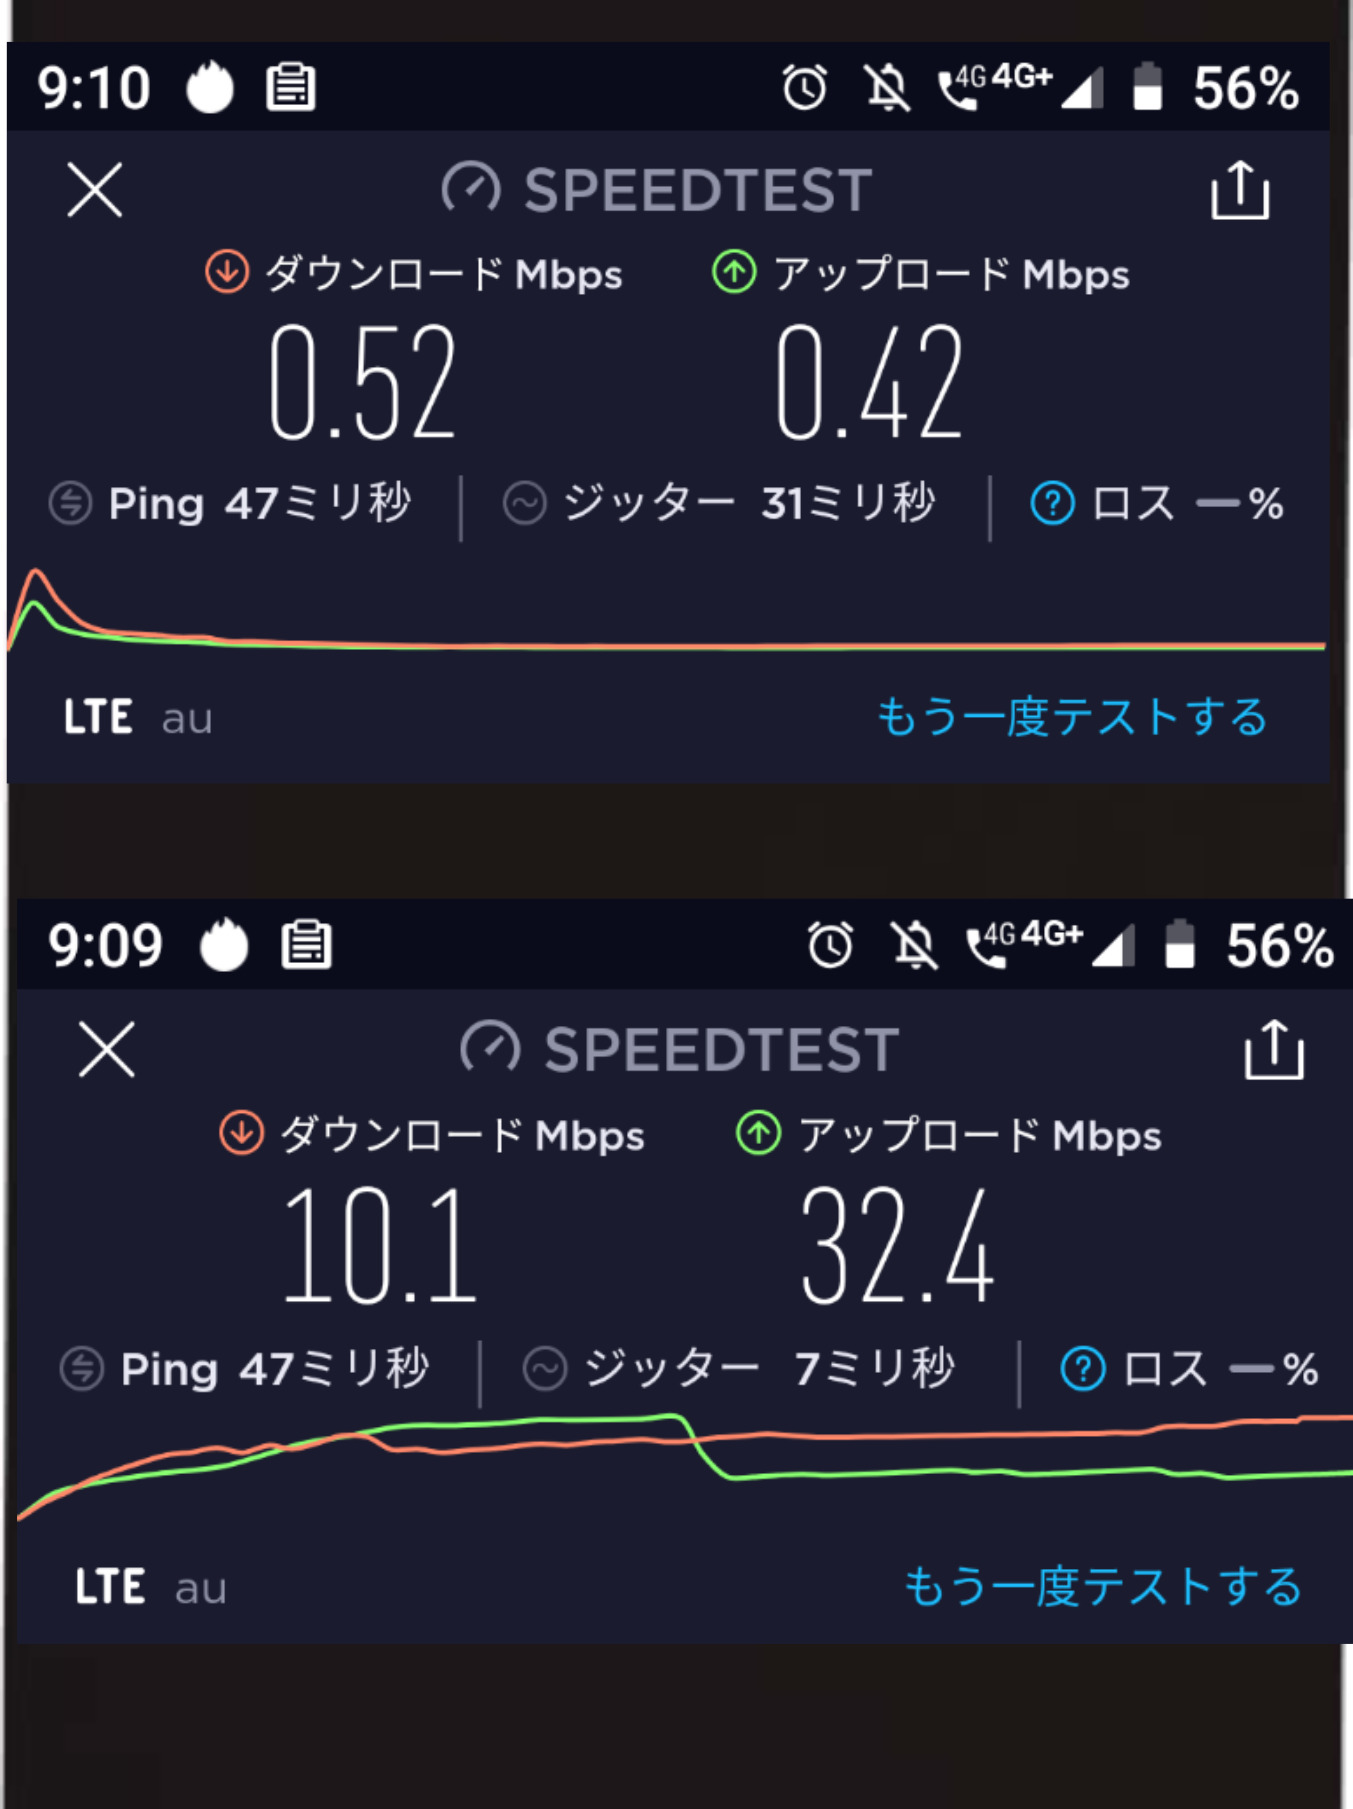Tap the green upload arrow icon above 32.4
1353x1809 pixels.
click(x=758, y=1134)
